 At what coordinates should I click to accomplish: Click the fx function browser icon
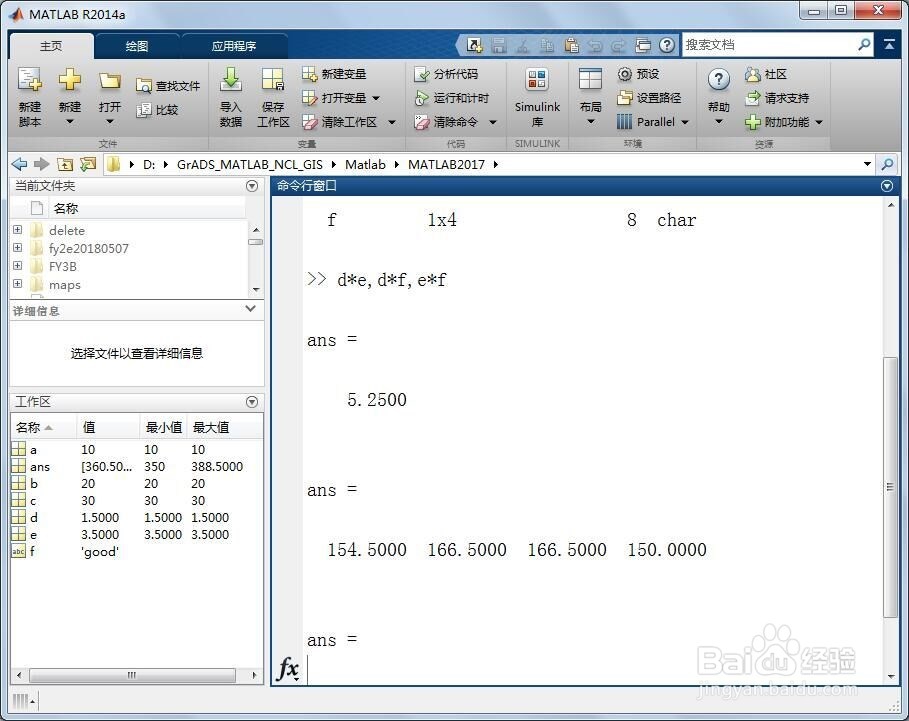pos(288,669)
